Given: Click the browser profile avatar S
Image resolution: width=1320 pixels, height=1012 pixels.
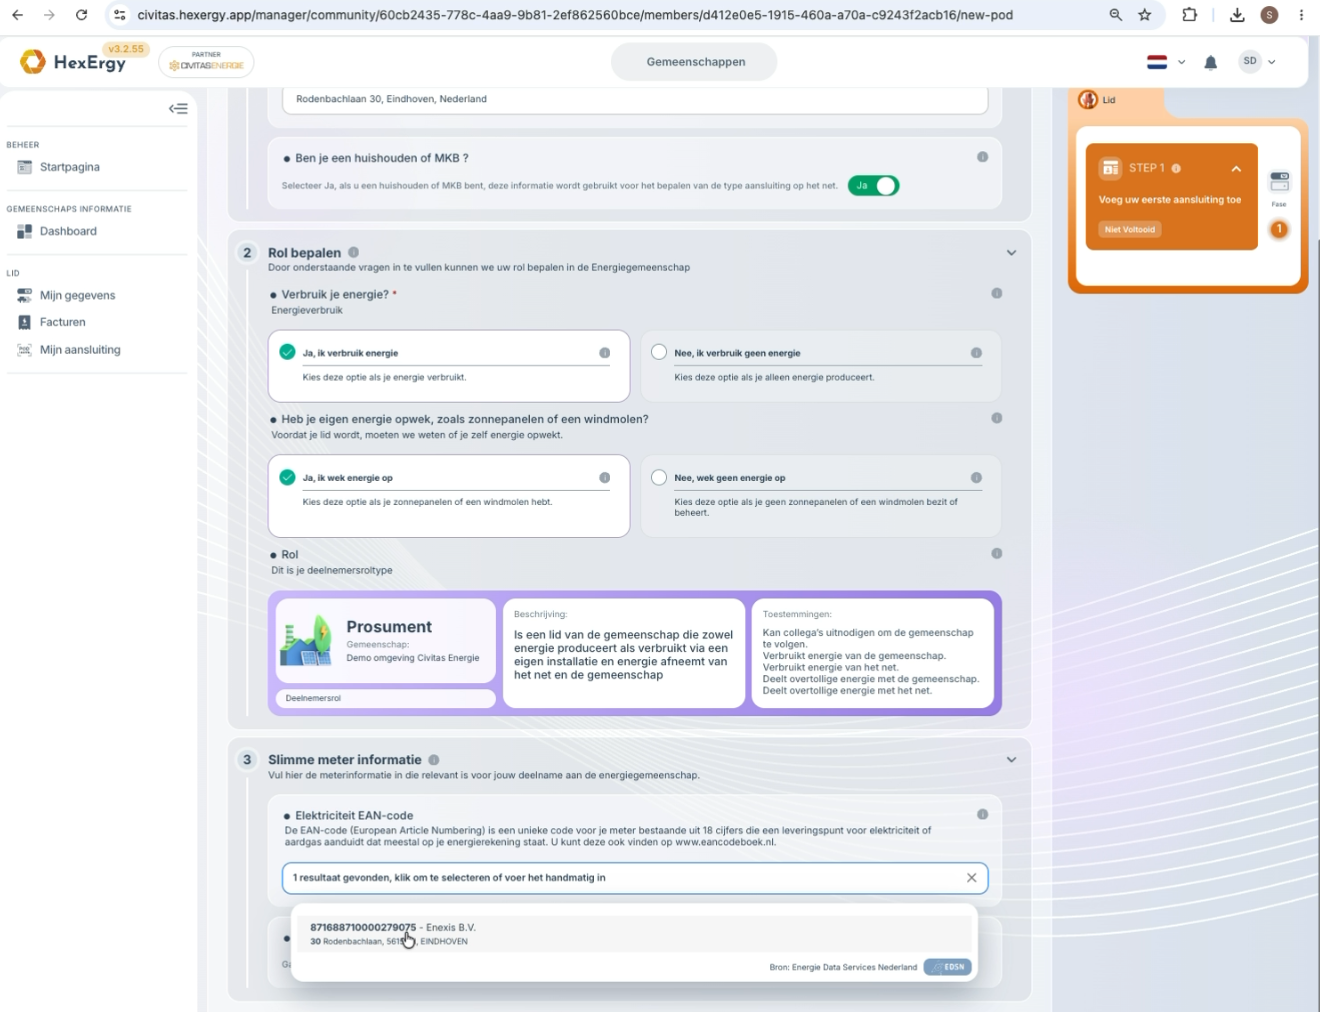Looking at the screenshot, I should [1269, 15].
